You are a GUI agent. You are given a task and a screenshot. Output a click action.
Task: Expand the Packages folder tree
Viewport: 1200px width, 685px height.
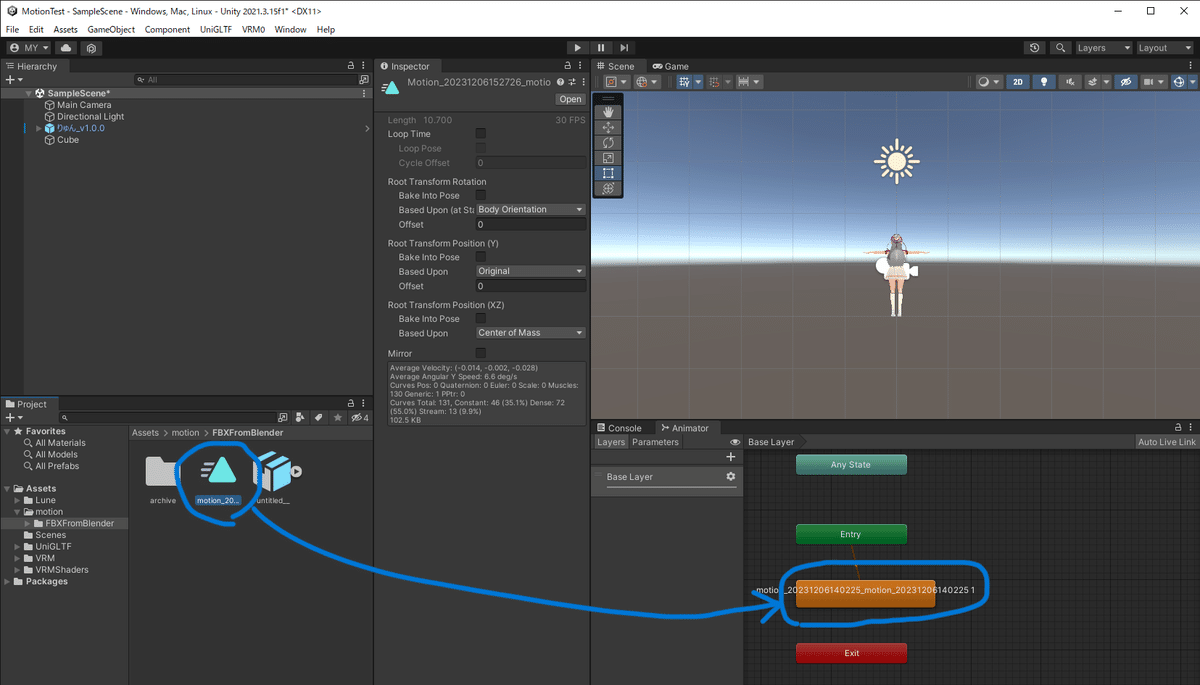8,581
